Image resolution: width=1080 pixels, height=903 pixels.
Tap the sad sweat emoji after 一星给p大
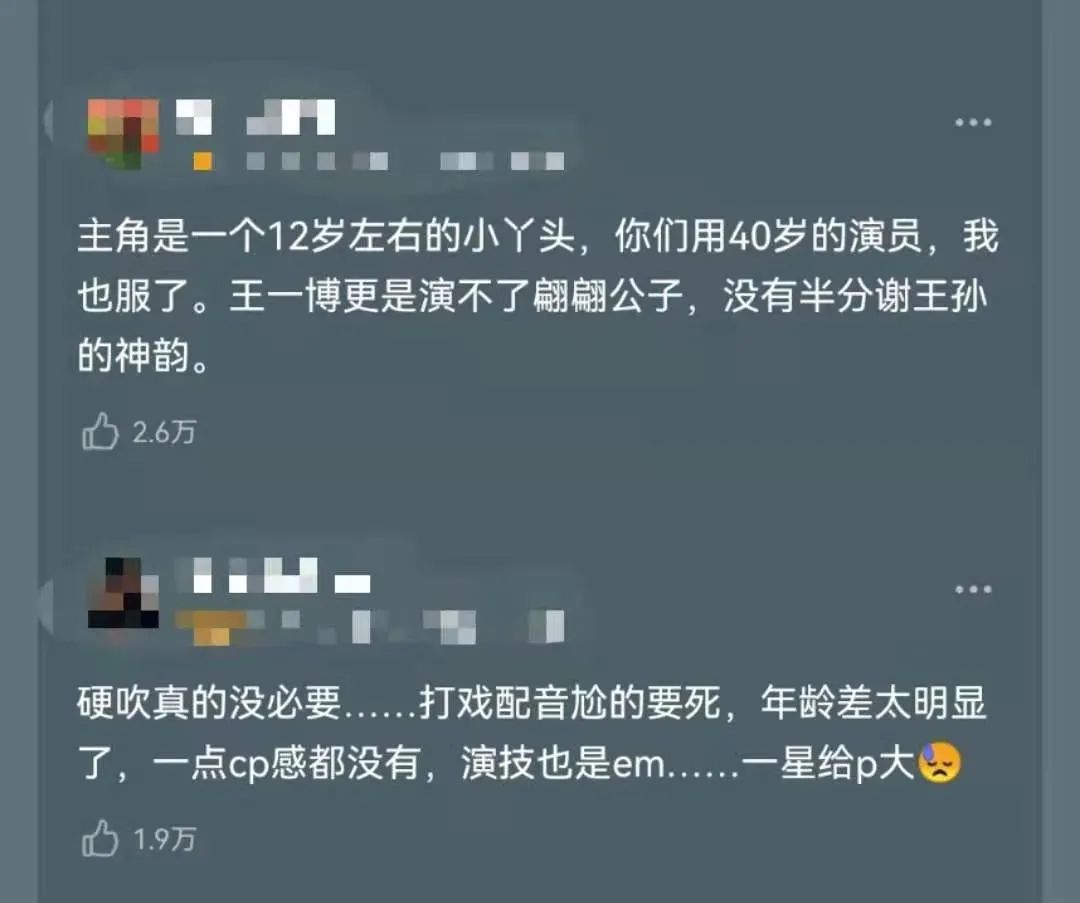tap(939, 762)
